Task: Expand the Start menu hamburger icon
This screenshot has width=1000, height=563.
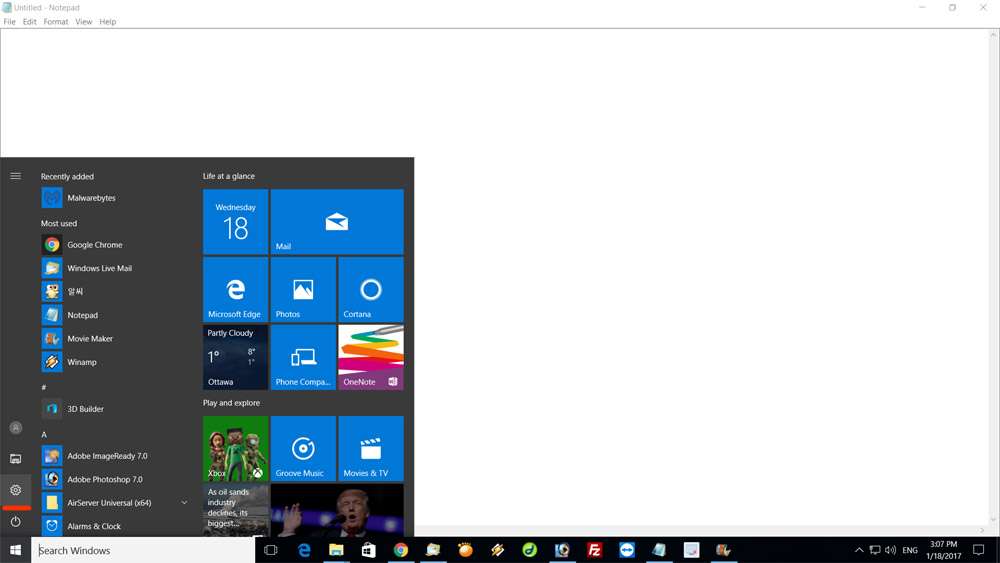Action: coord(15,176)
